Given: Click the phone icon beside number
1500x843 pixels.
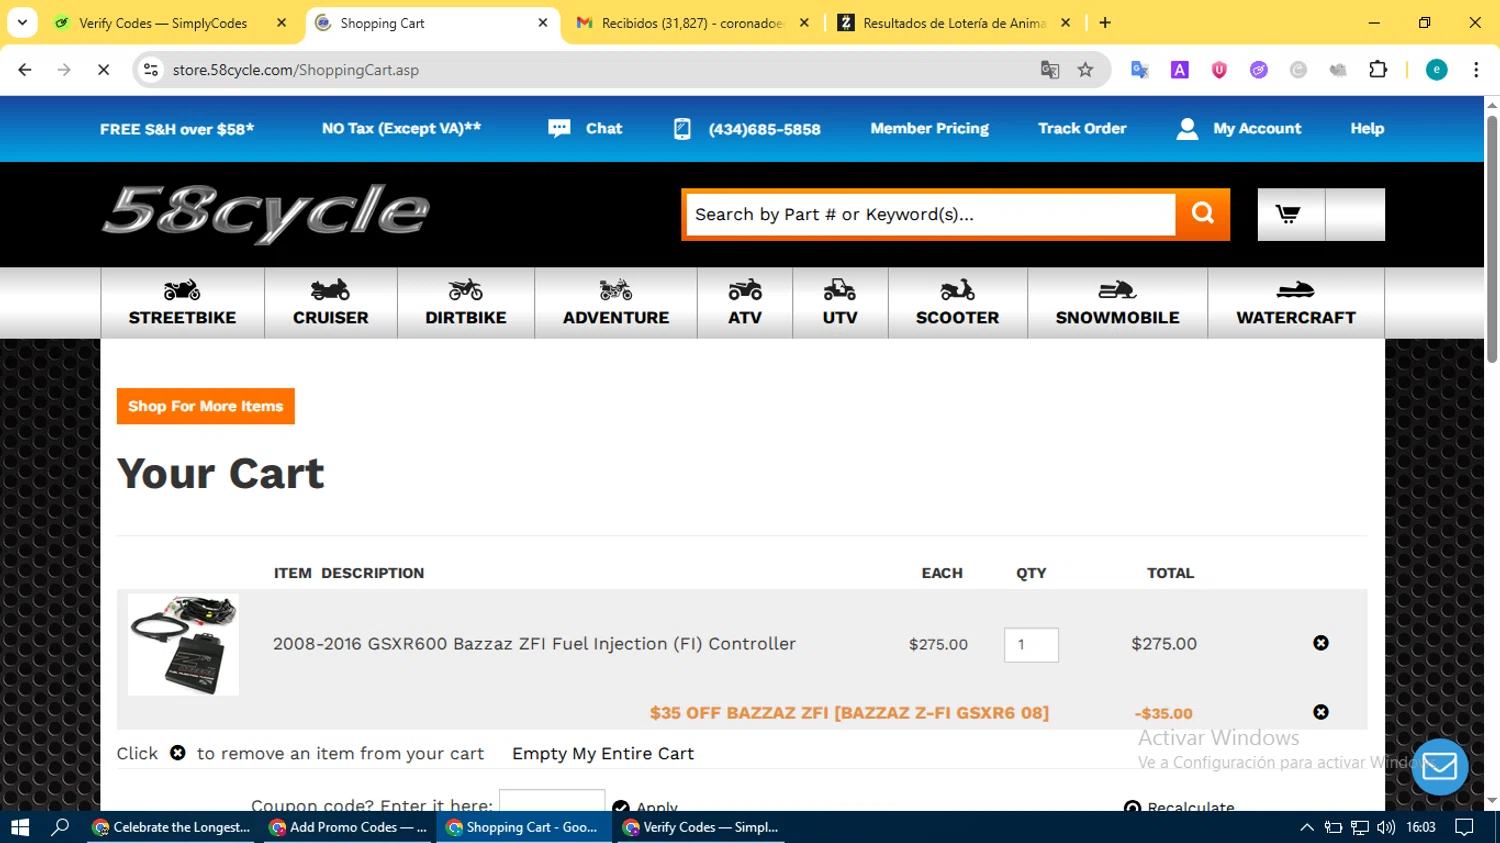Looking at the screenshot, I should [x=682, y=129].
